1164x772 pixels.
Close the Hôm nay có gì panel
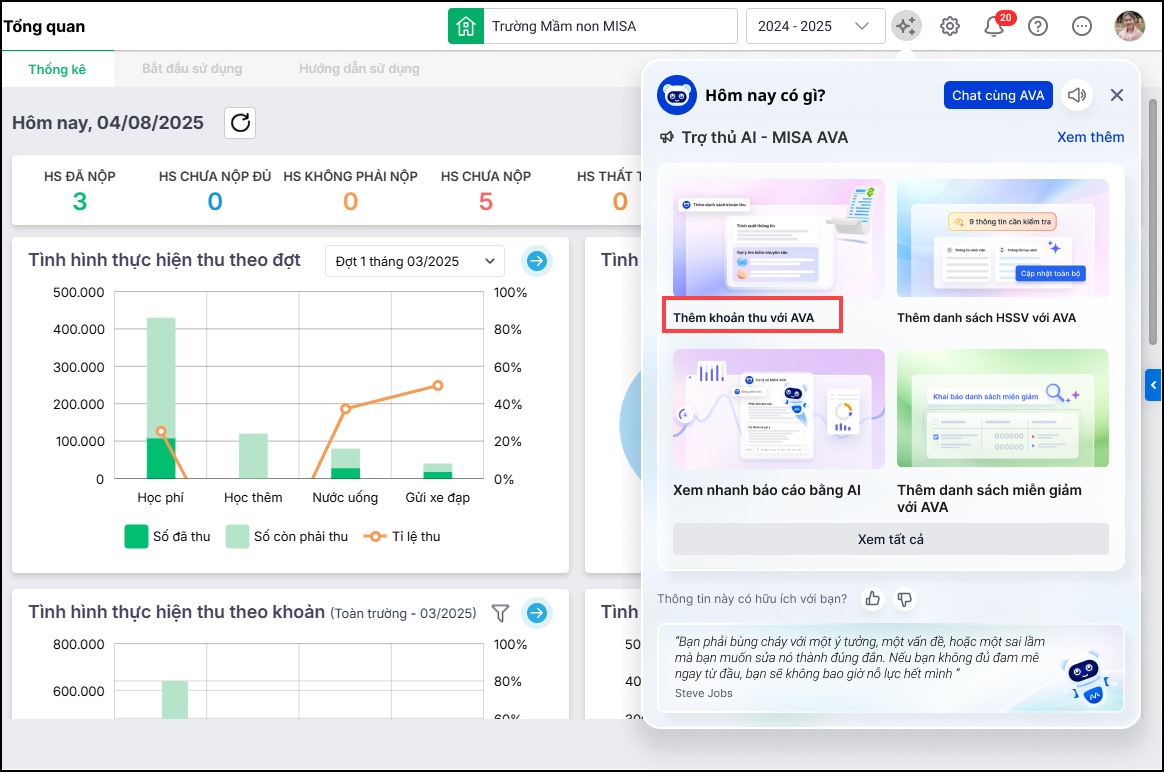tap(1116, 95)
